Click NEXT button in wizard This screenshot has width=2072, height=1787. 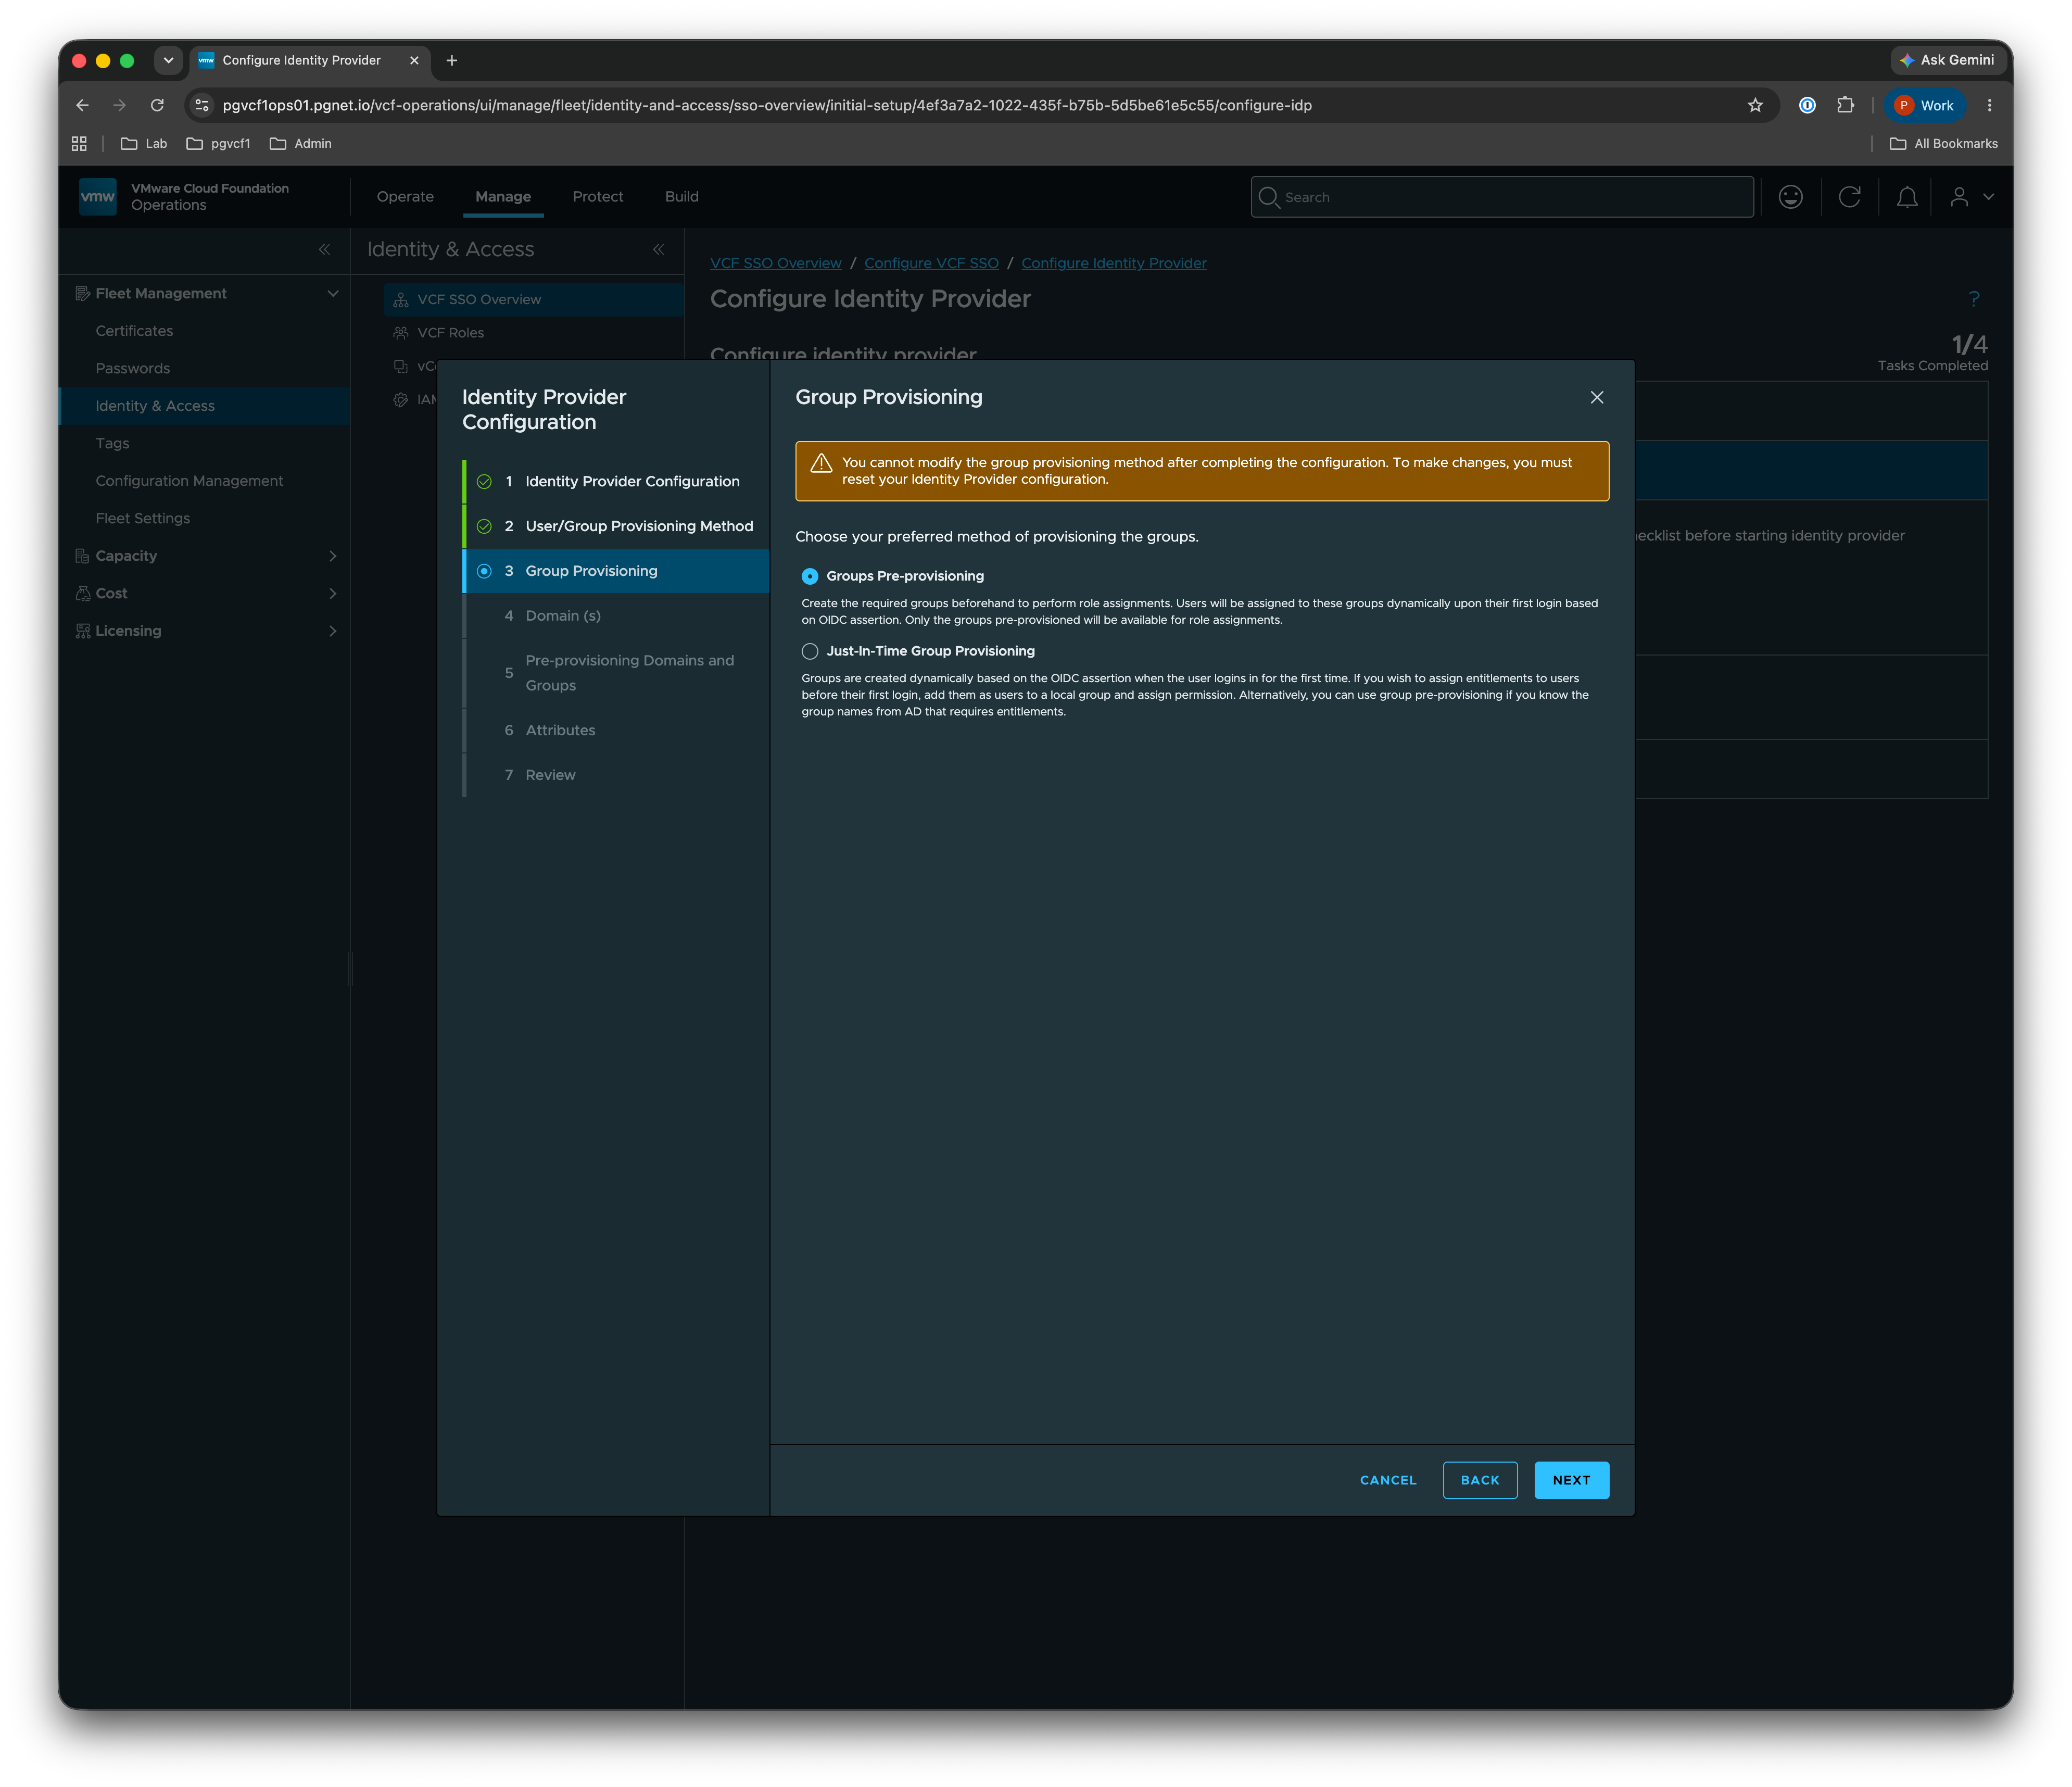1571,1480
